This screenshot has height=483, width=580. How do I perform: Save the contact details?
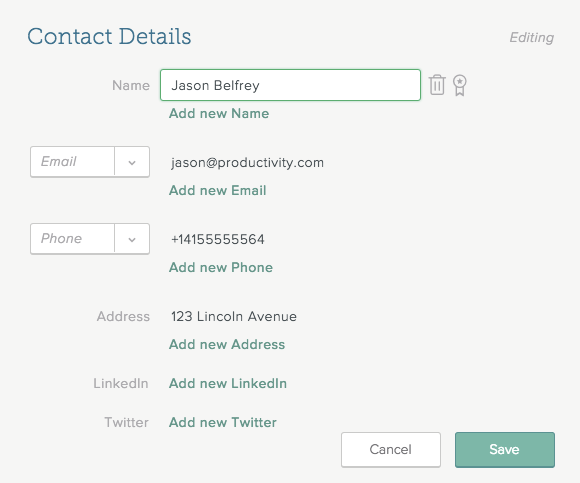pos(505,450)
